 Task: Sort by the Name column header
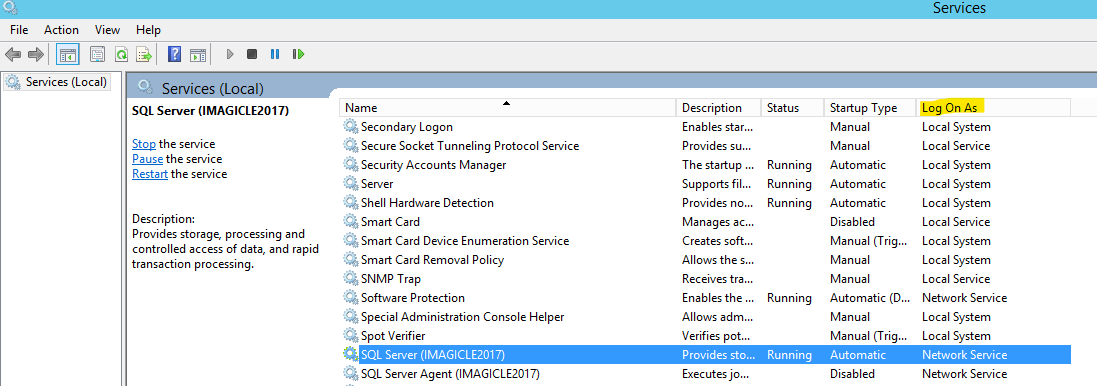coord(508,108)
